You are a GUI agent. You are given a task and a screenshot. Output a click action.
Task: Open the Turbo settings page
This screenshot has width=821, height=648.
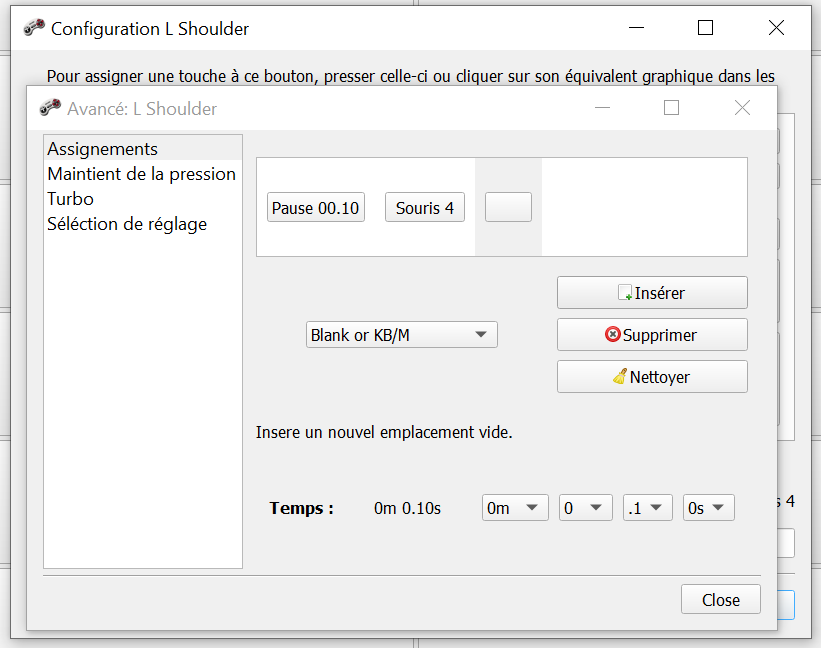point(71,199)
